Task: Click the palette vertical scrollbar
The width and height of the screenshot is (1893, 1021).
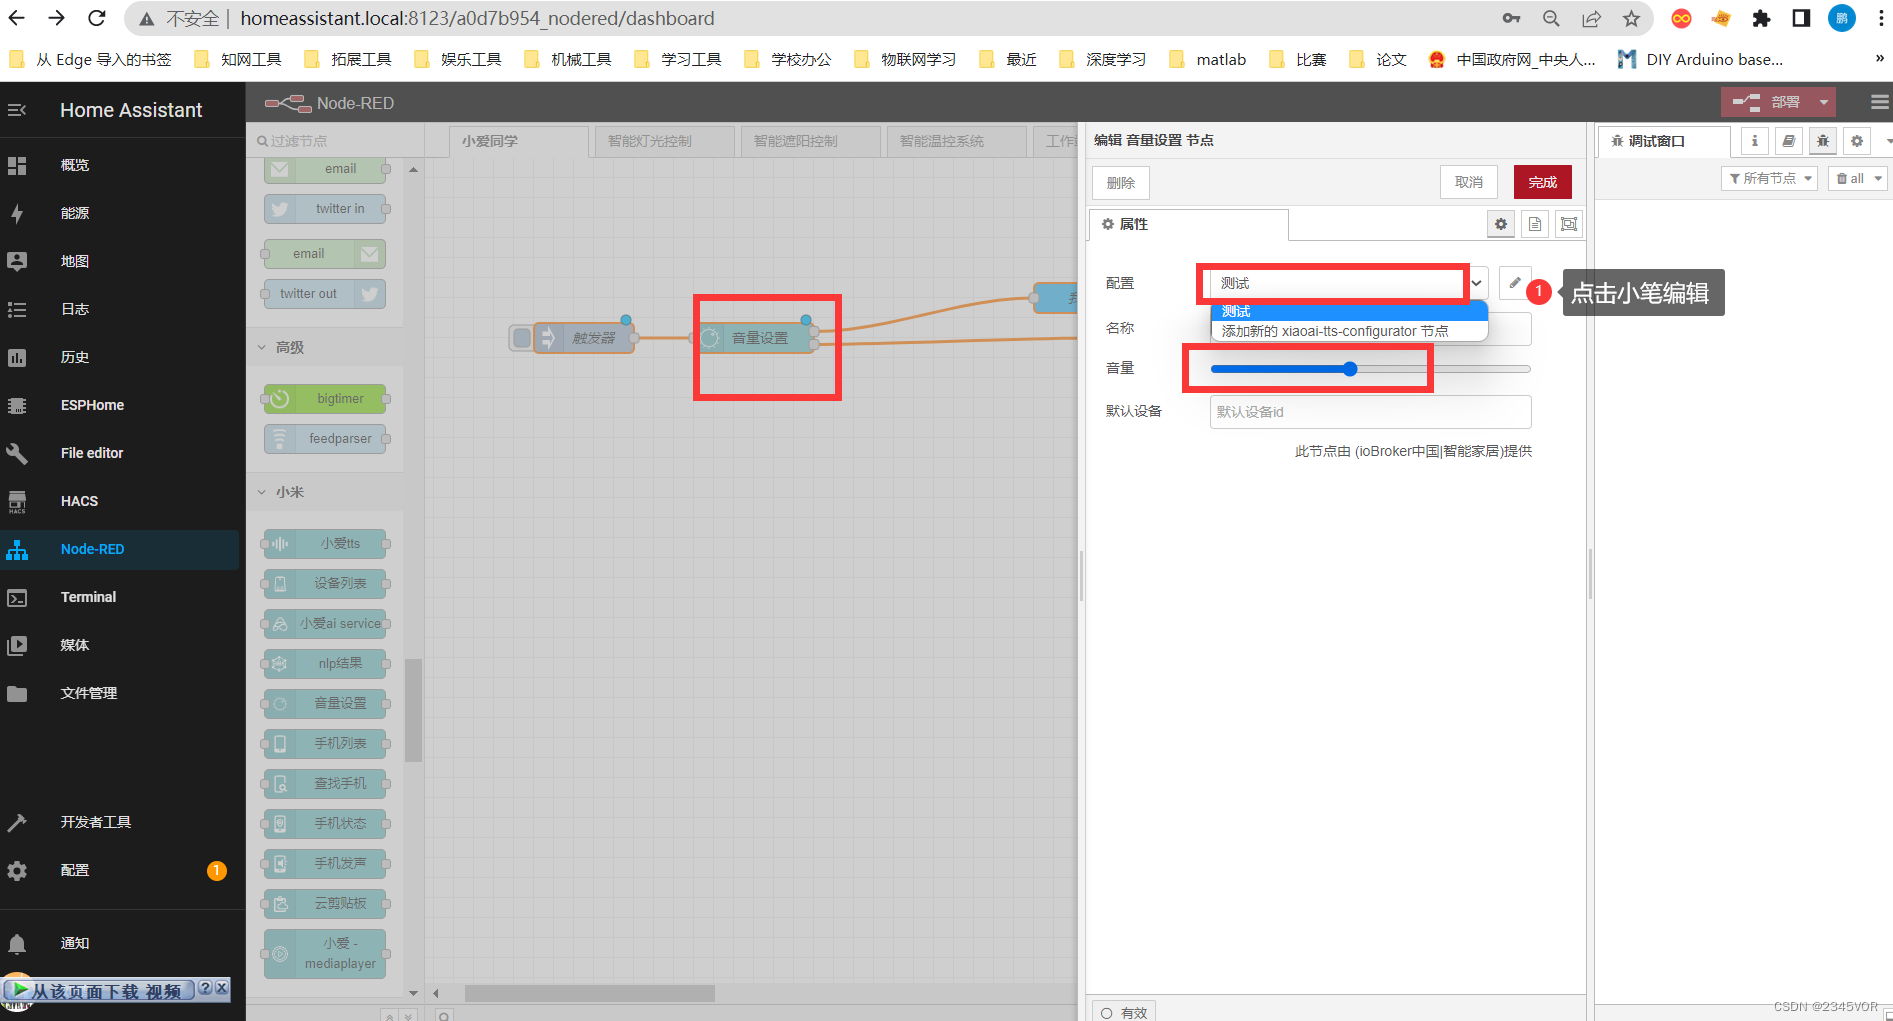Action: tap(413, 710)
